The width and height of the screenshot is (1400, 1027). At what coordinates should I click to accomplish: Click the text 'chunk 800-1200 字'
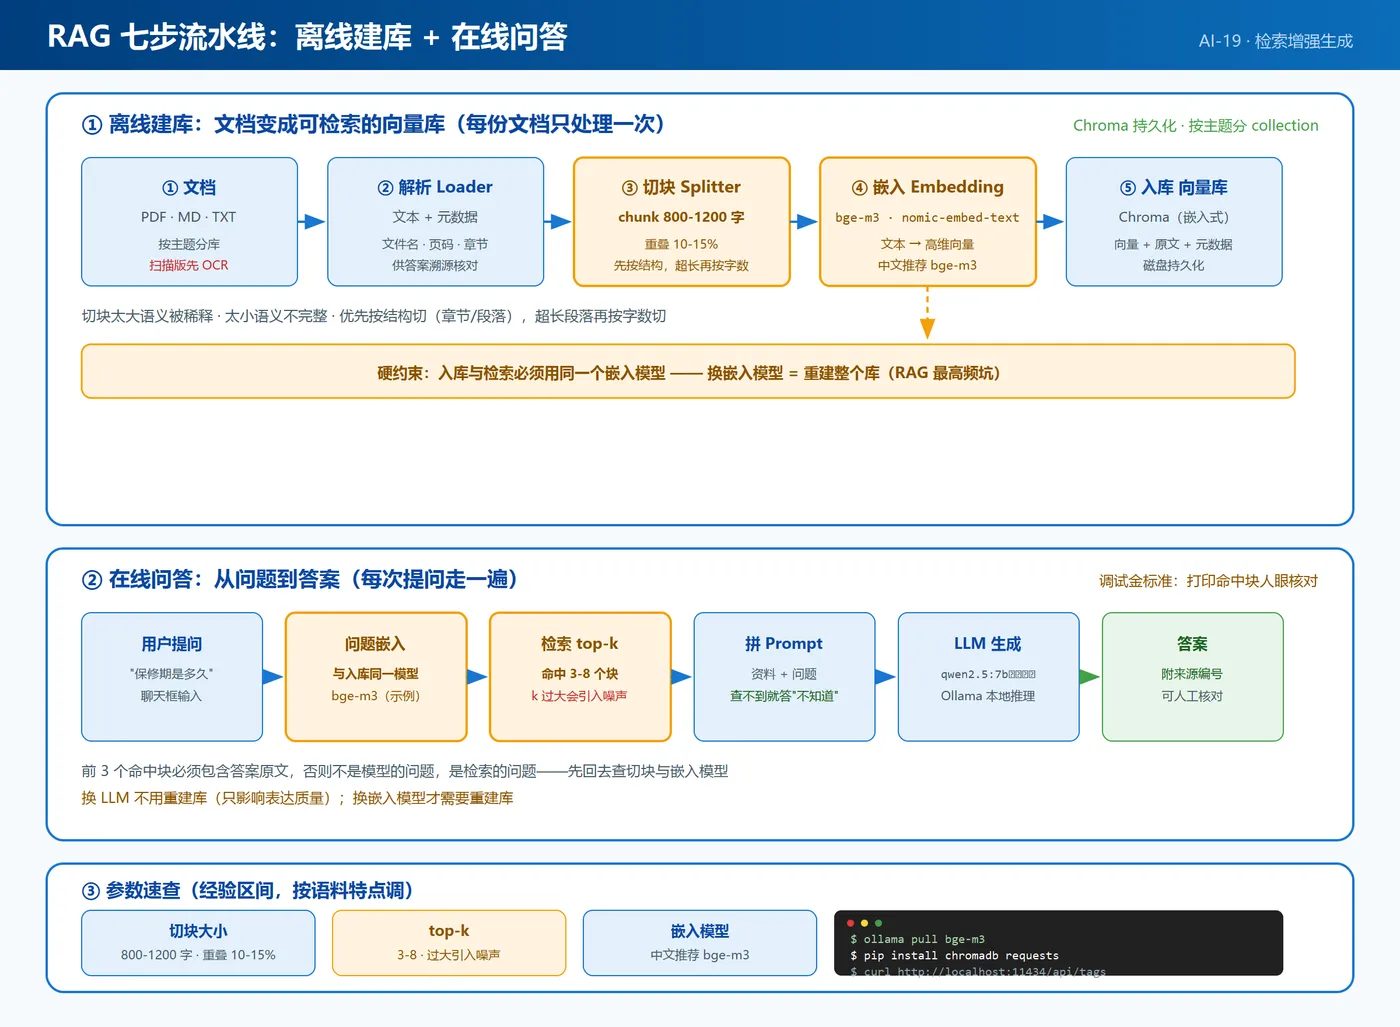pyautogui.click(x=681, y=217)
